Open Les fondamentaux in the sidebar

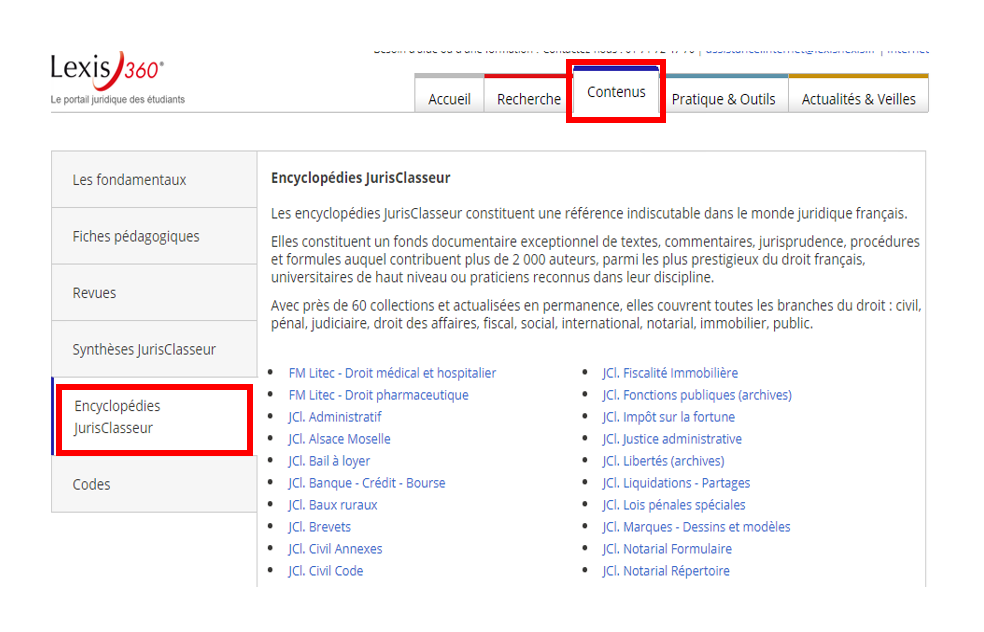click(x=154, y=179)
